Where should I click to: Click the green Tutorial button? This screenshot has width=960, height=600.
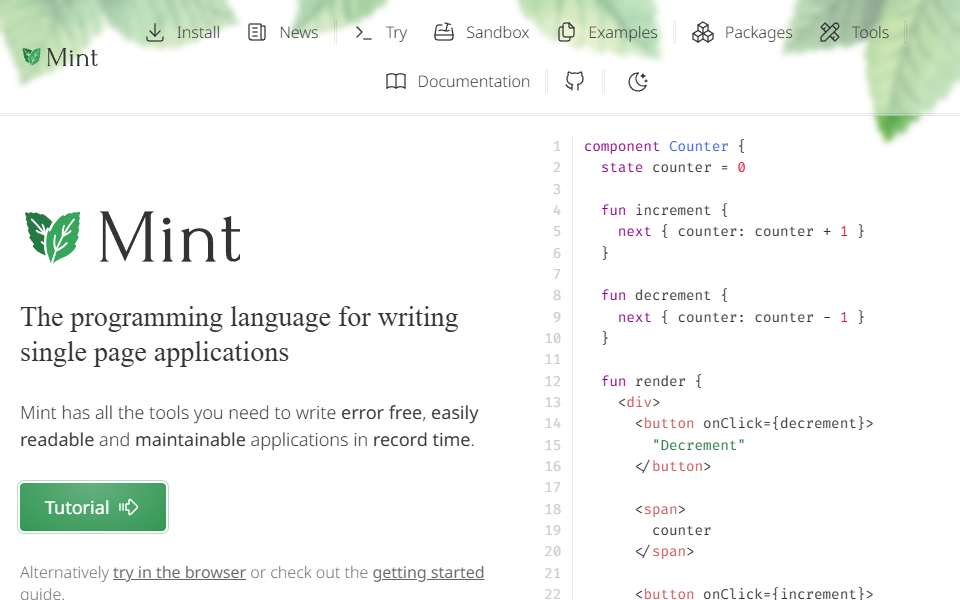point(93,507)
